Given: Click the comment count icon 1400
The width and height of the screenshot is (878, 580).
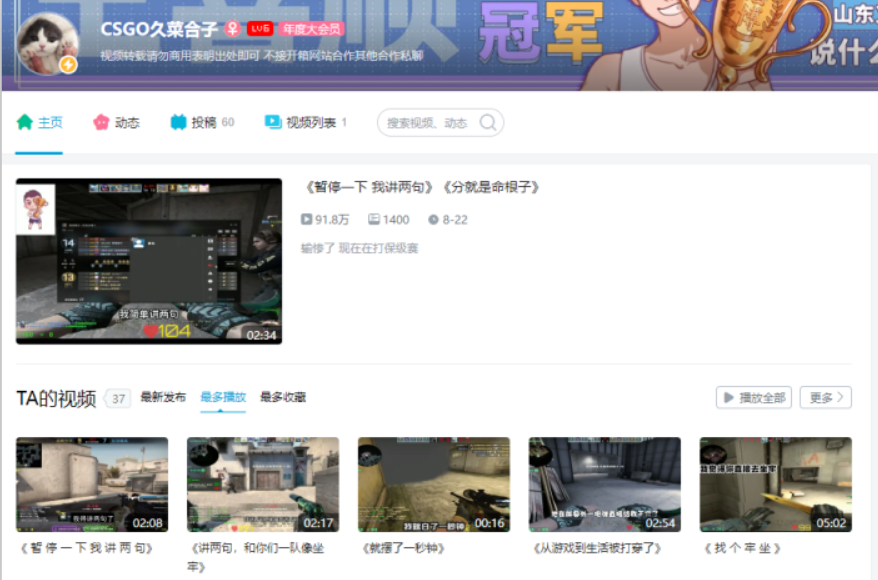Looking at the screenshot, I should tap(373, 219).
